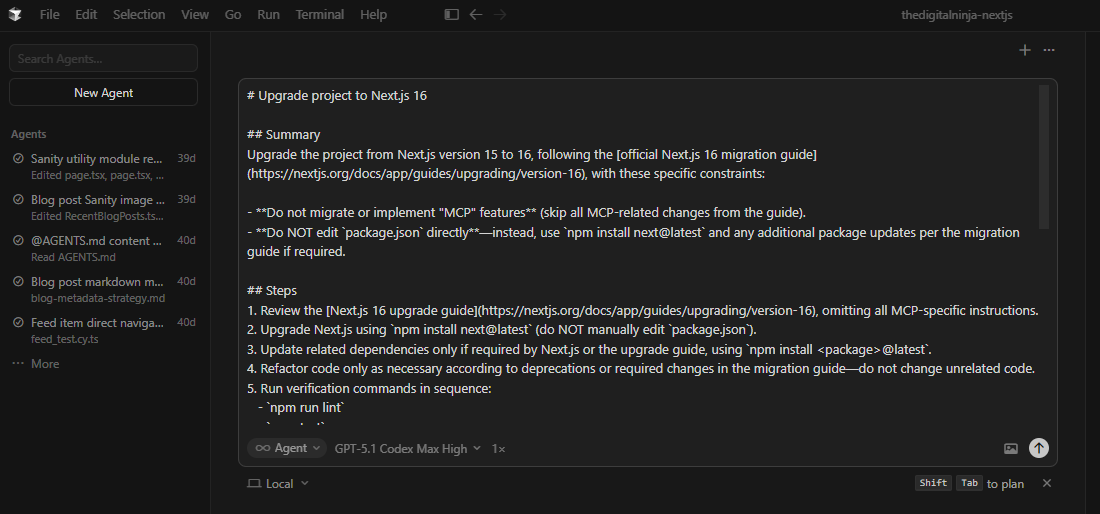The image size is (1100, 514).
Task: Click the 1× multiplier selector
Action: (498, 448)
